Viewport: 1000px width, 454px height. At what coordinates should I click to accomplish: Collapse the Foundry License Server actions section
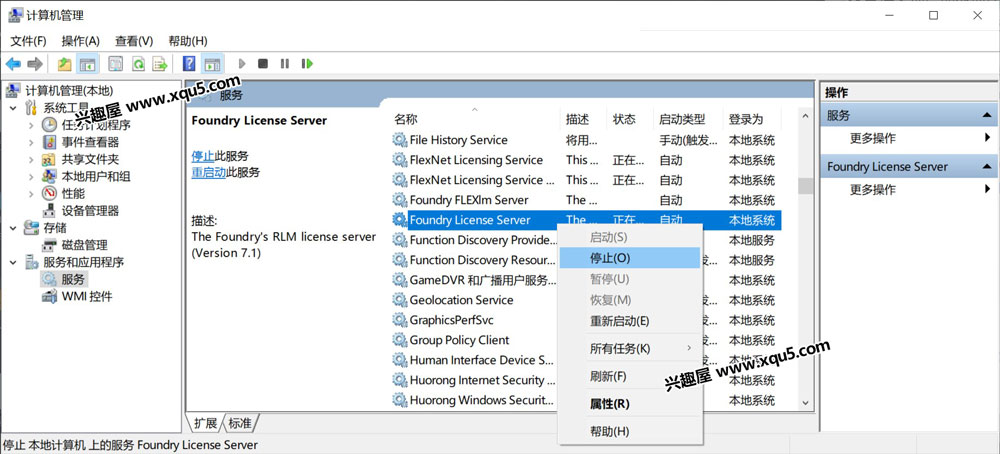pos(987,166)
